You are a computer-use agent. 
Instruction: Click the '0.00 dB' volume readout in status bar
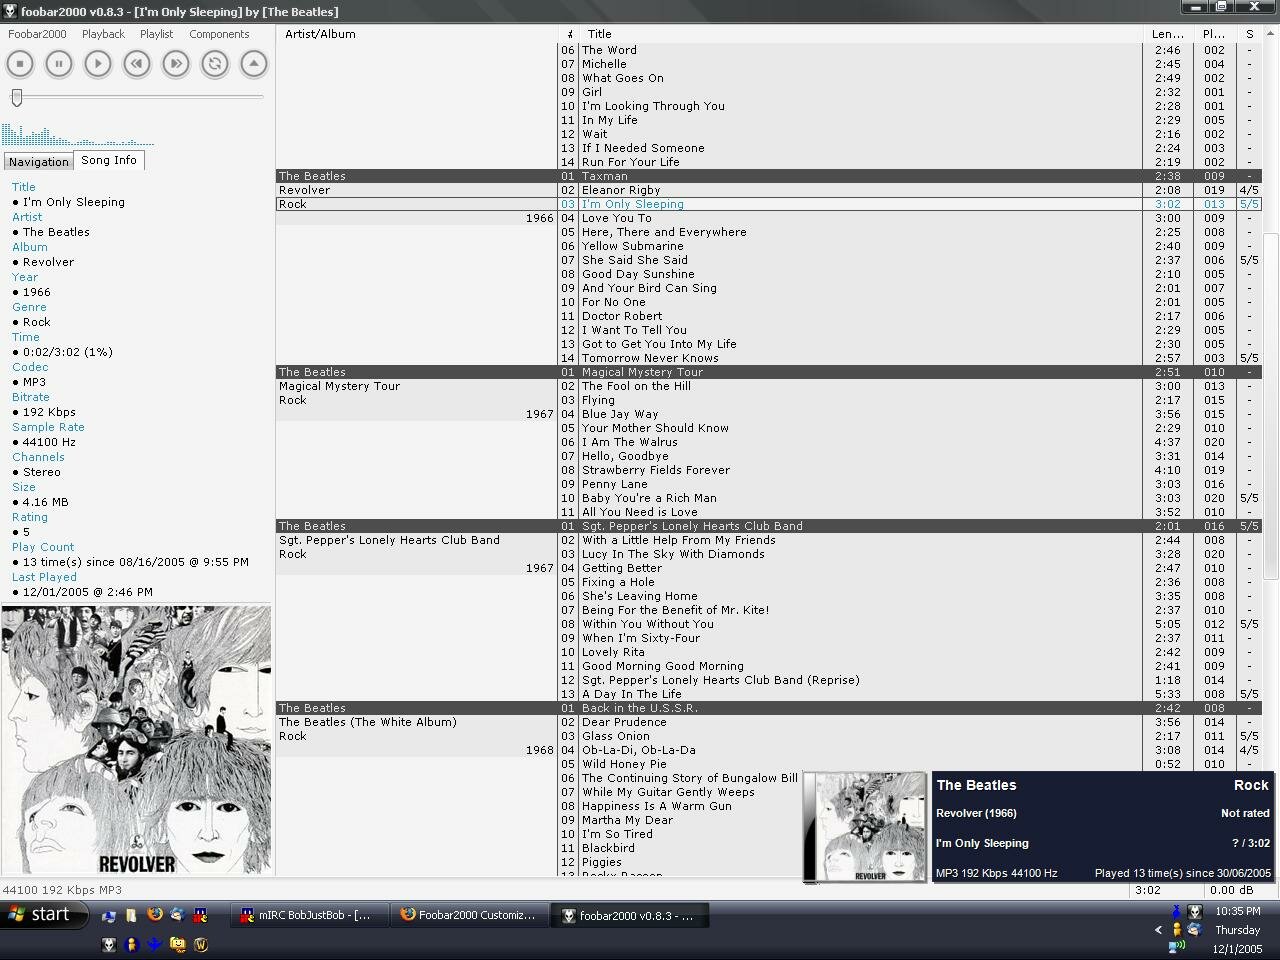[1231, 890]
